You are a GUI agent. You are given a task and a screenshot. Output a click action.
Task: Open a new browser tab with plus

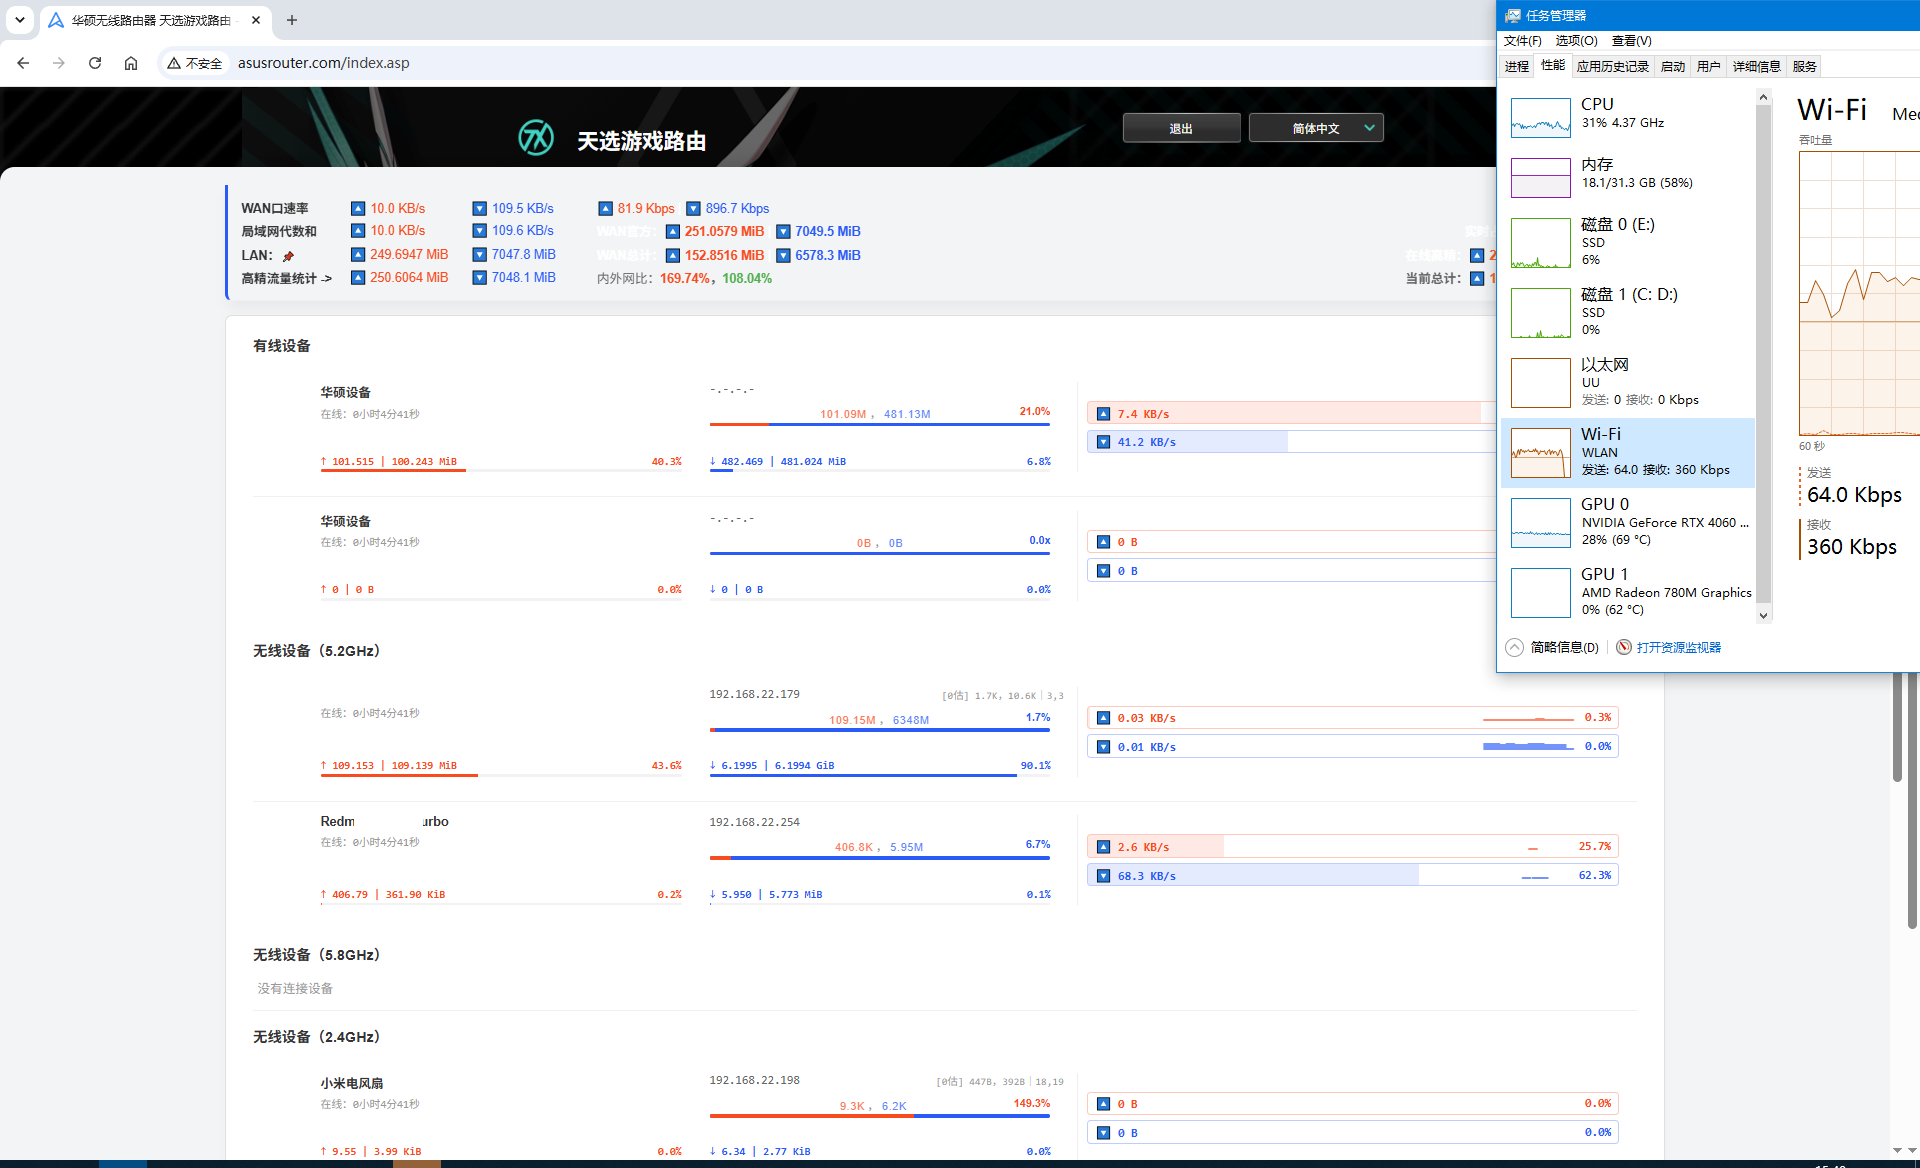coord(292,20)
